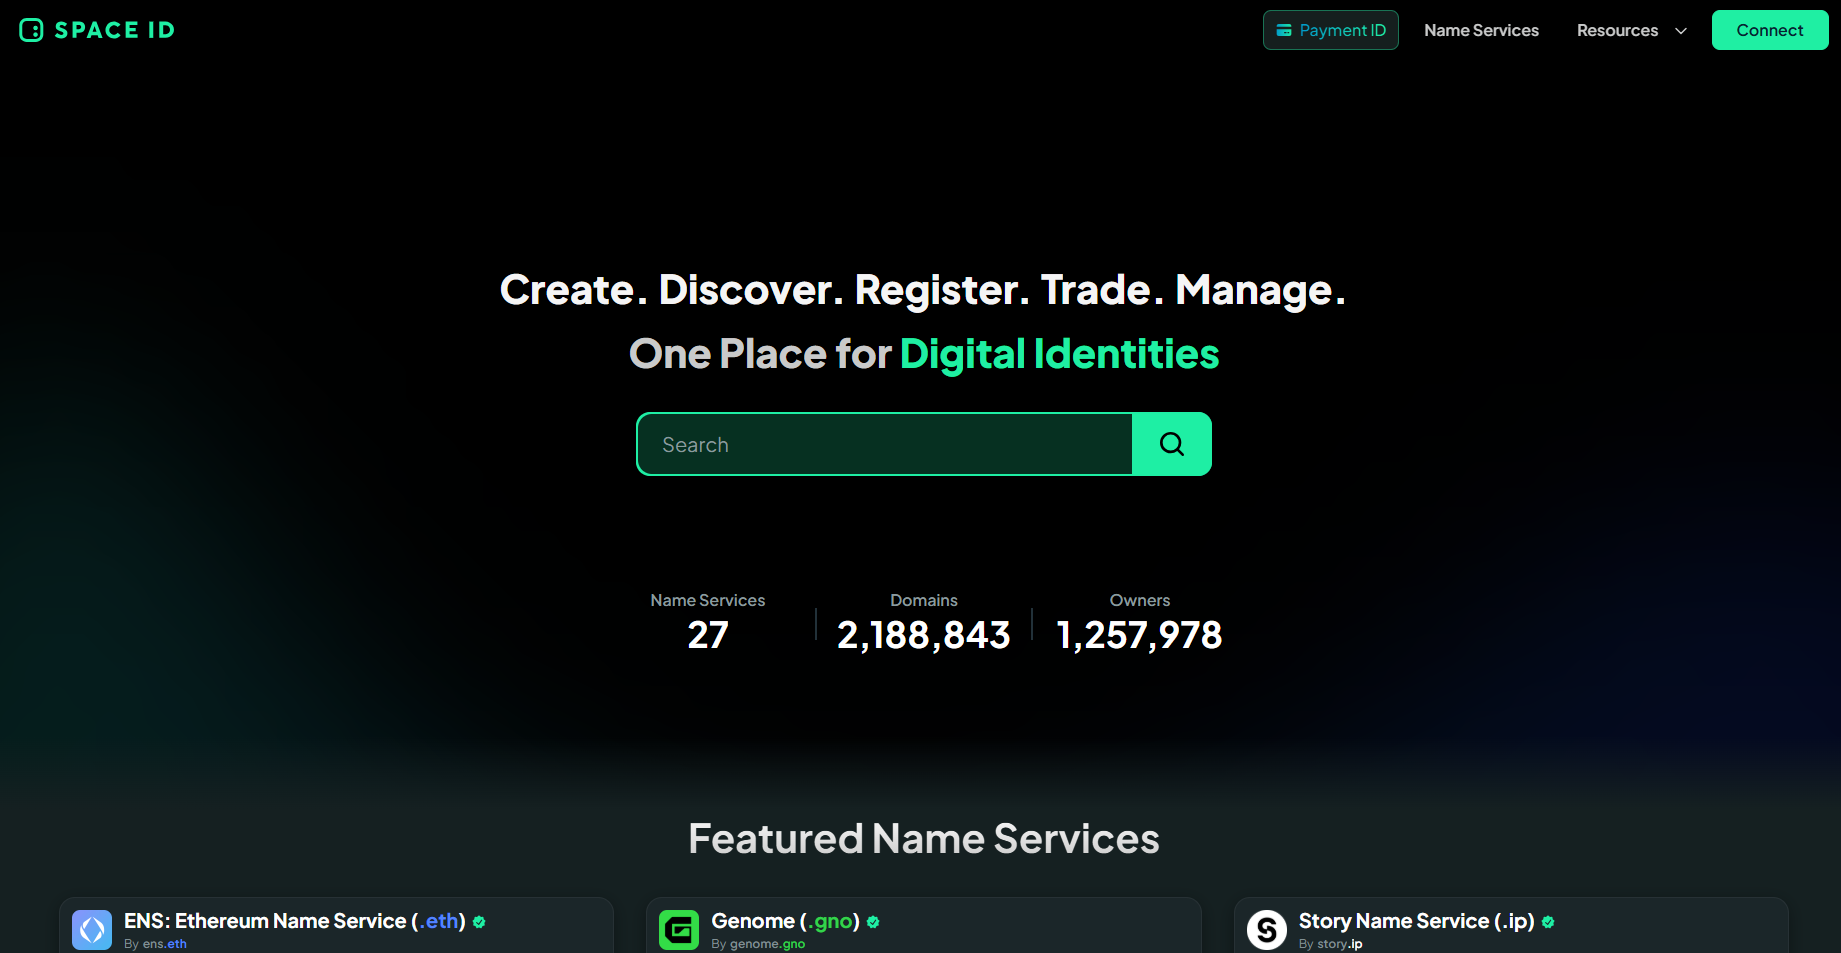Image resolution: width=1841 pixels, height=953 pixels.
Task: Open the Name Services menu item
Action: point(1481,30)
